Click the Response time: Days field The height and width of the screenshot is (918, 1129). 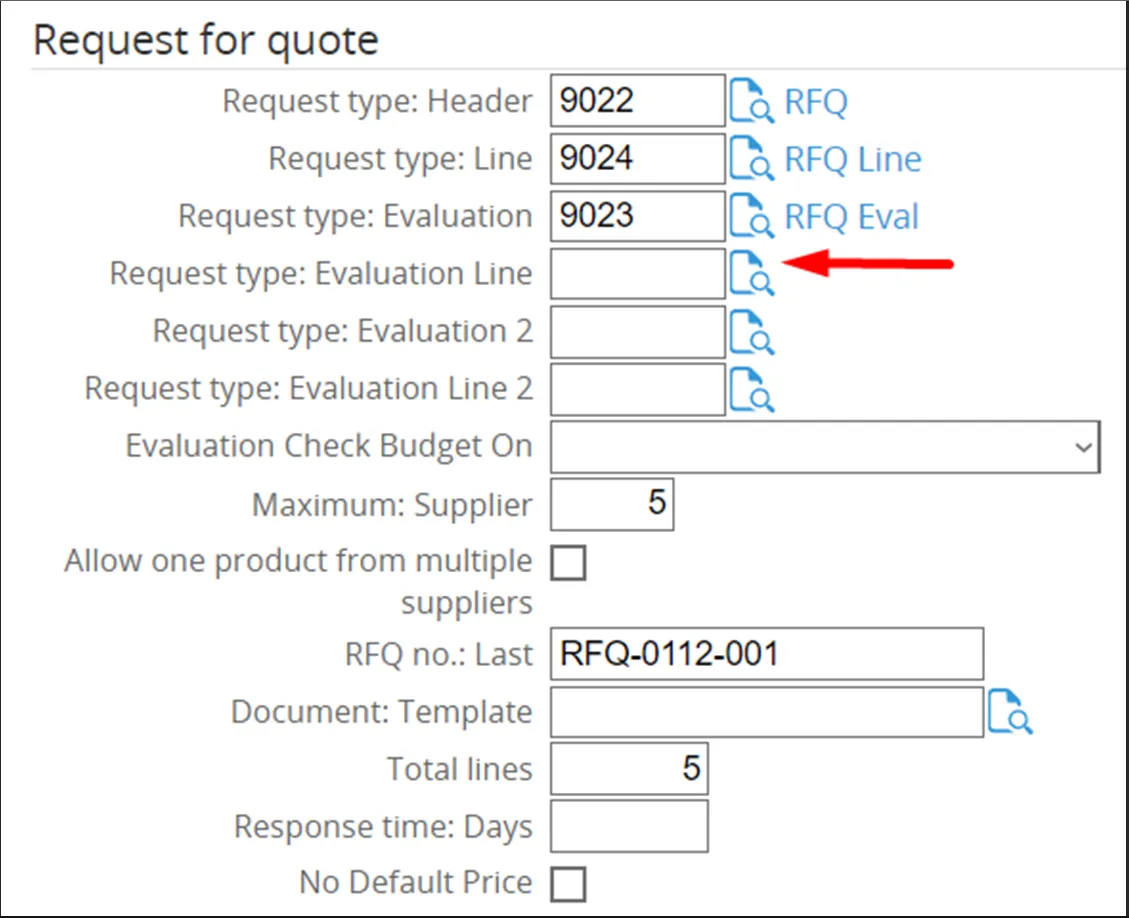tap(629, 827)
